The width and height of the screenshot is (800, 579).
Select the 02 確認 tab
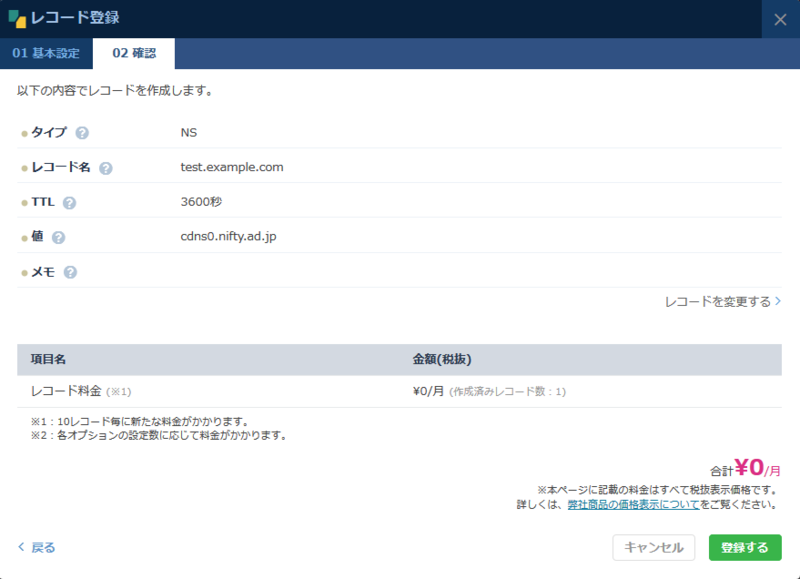[x=134, y=53]
